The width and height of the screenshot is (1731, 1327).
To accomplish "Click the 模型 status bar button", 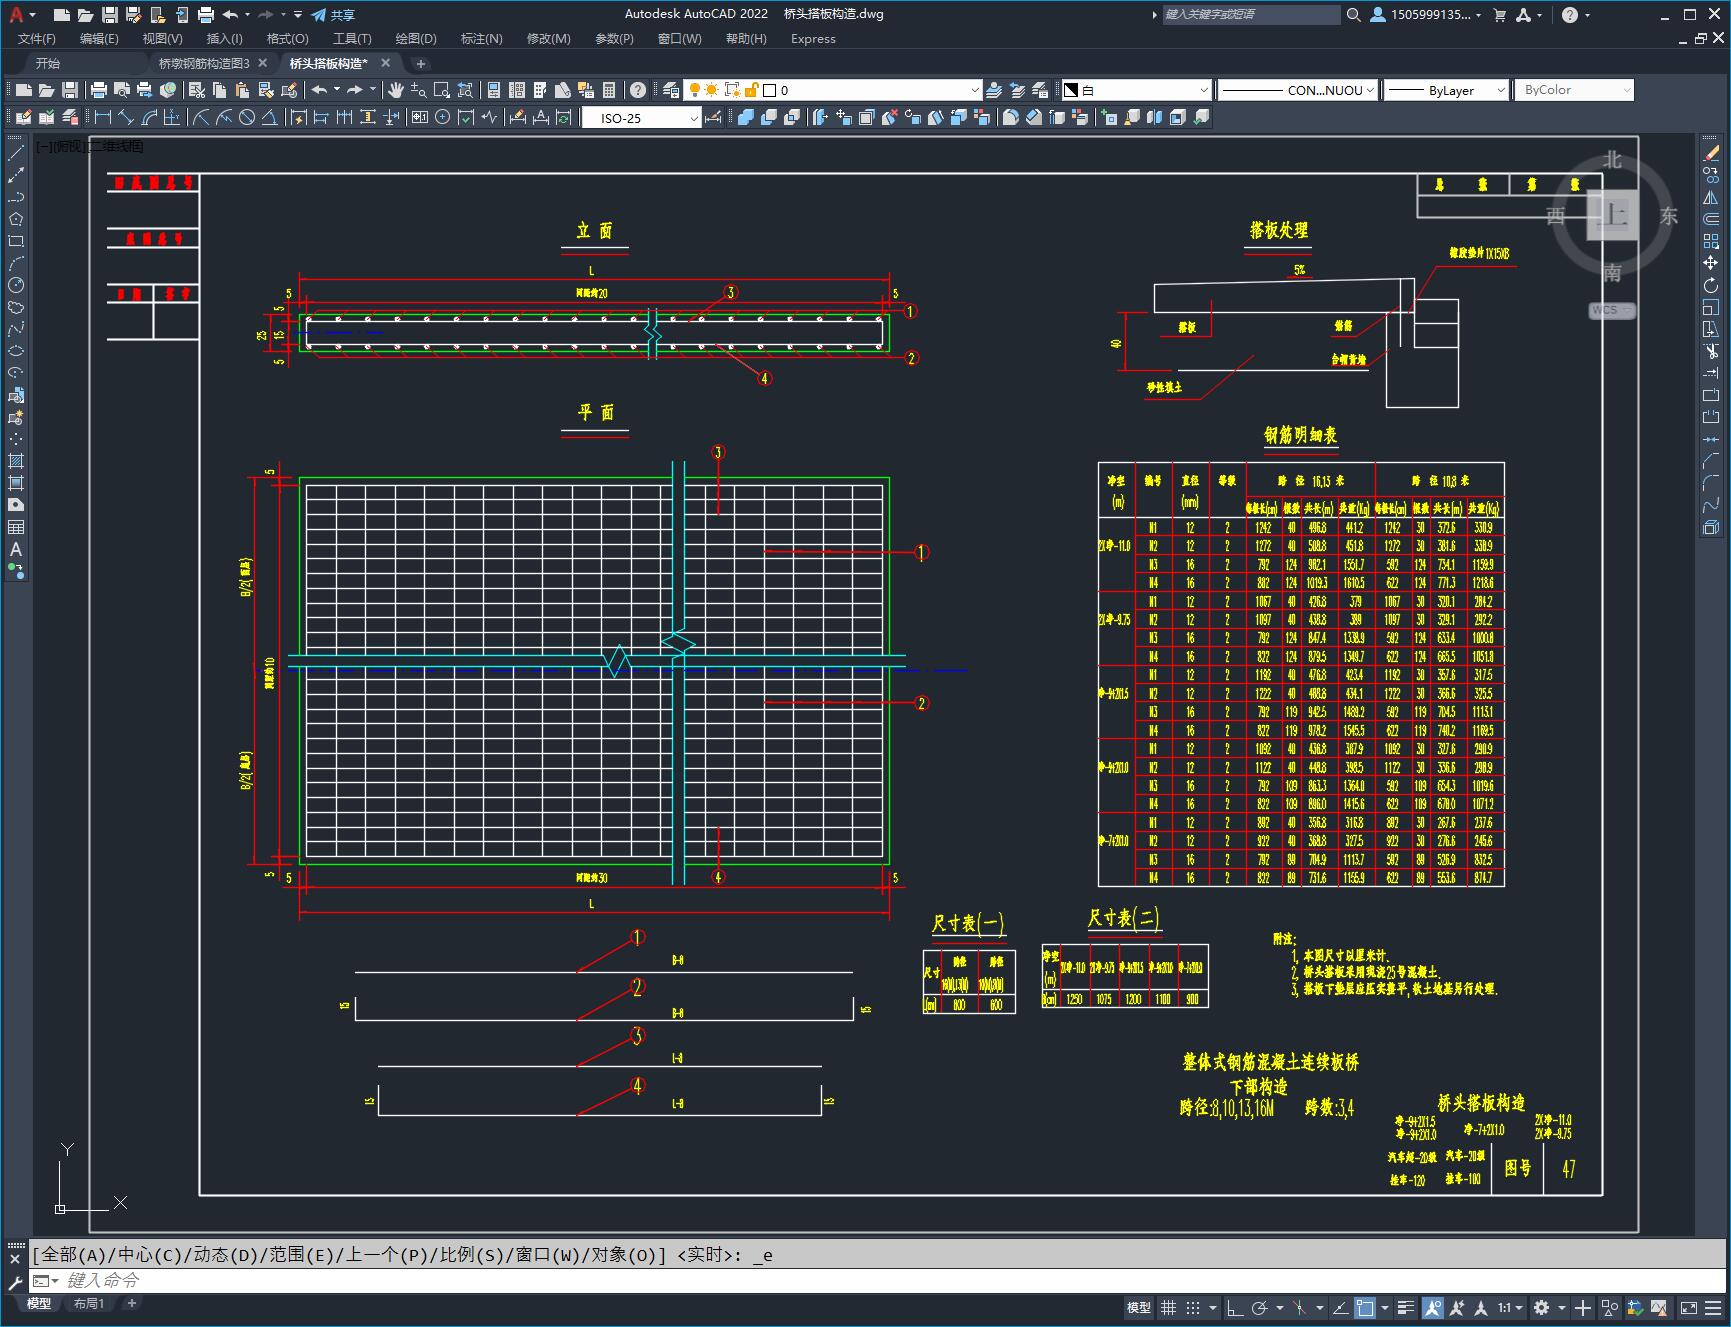I will click(x=1139, y=1307).
